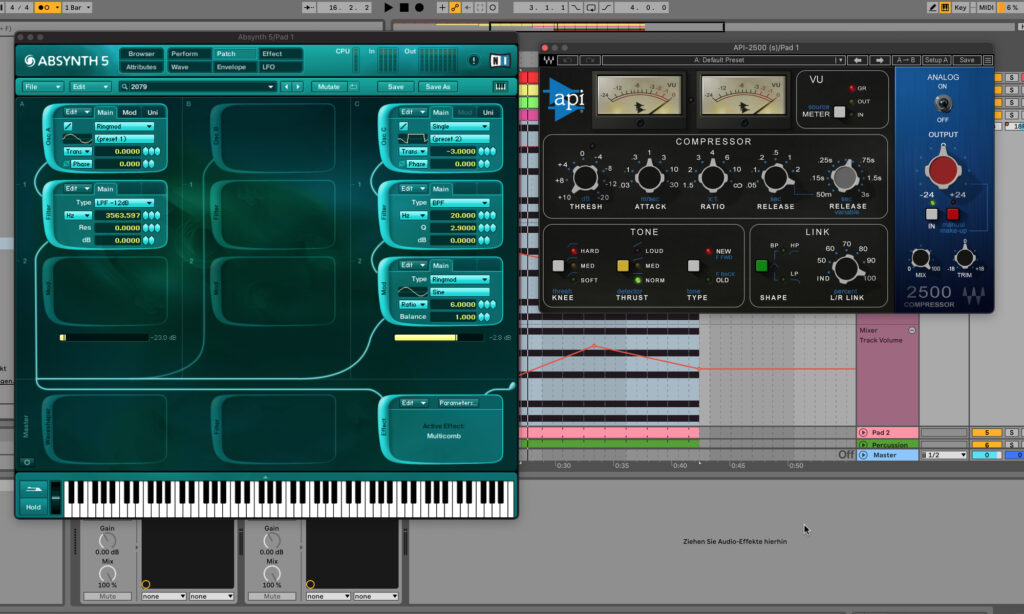Click Save As in Absynth
This screenshot has height=614, width=1024.
click(438, 86)
